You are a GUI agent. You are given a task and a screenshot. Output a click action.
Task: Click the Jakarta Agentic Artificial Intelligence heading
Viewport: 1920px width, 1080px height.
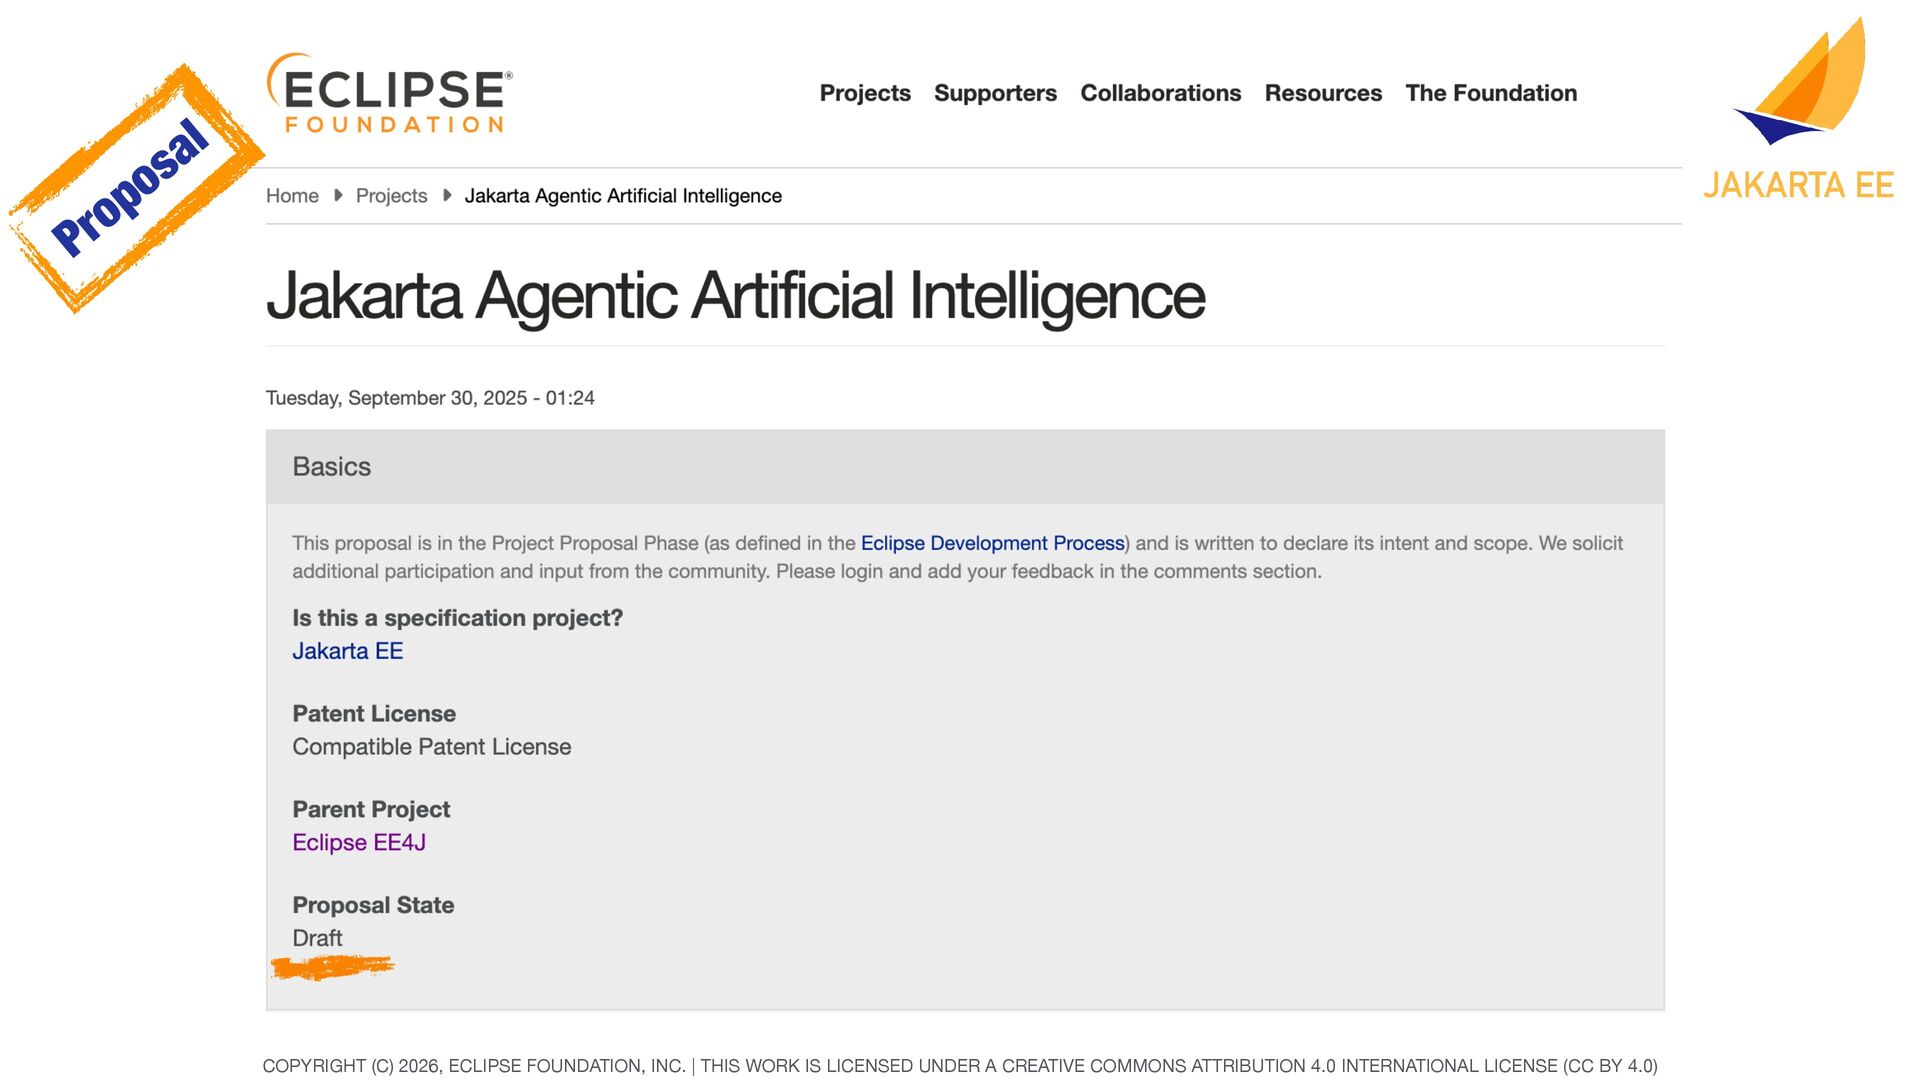pos(735,295)
